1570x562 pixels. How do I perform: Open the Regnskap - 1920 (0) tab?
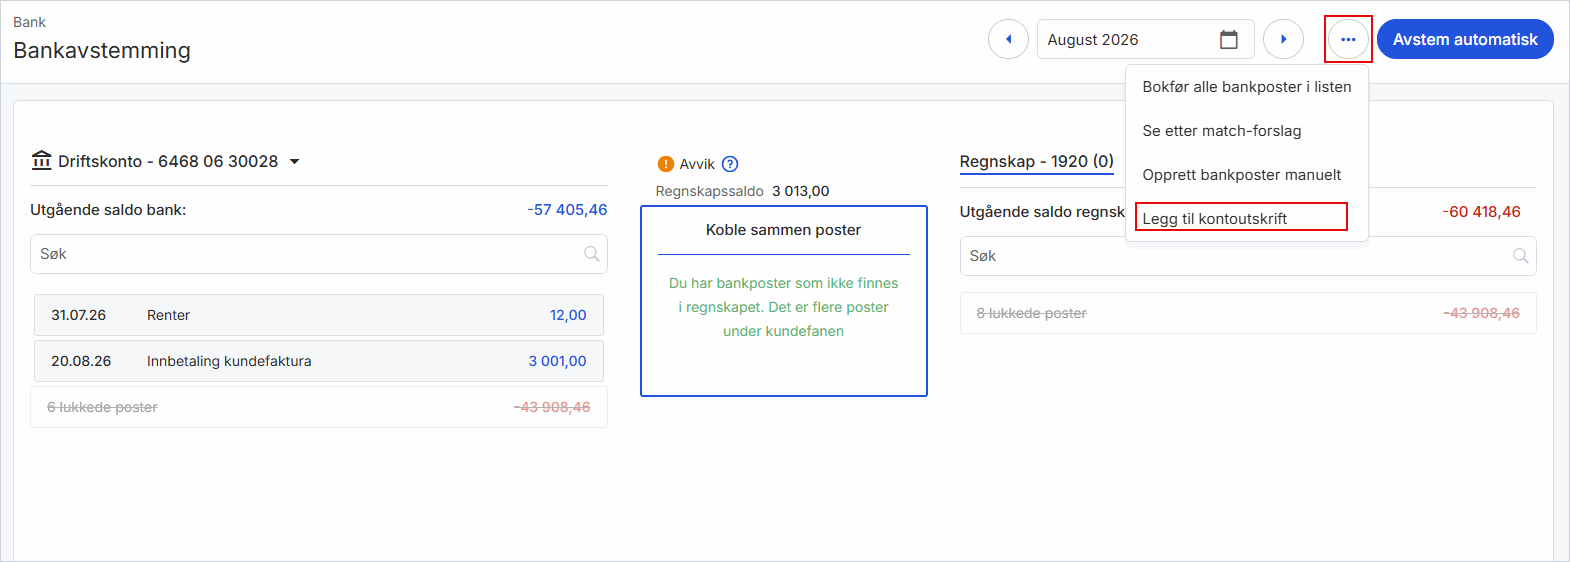pyautogui.click(x=1036, y=161)
